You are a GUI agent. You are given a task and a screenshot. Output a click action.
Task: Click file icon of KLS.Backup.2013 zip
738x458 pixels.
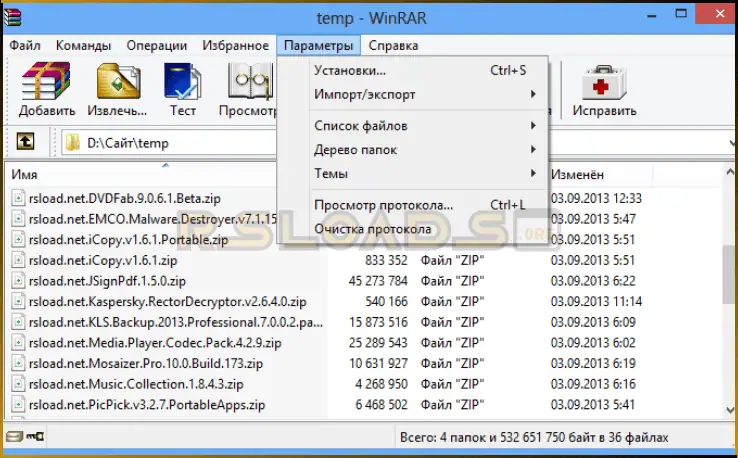18,322
